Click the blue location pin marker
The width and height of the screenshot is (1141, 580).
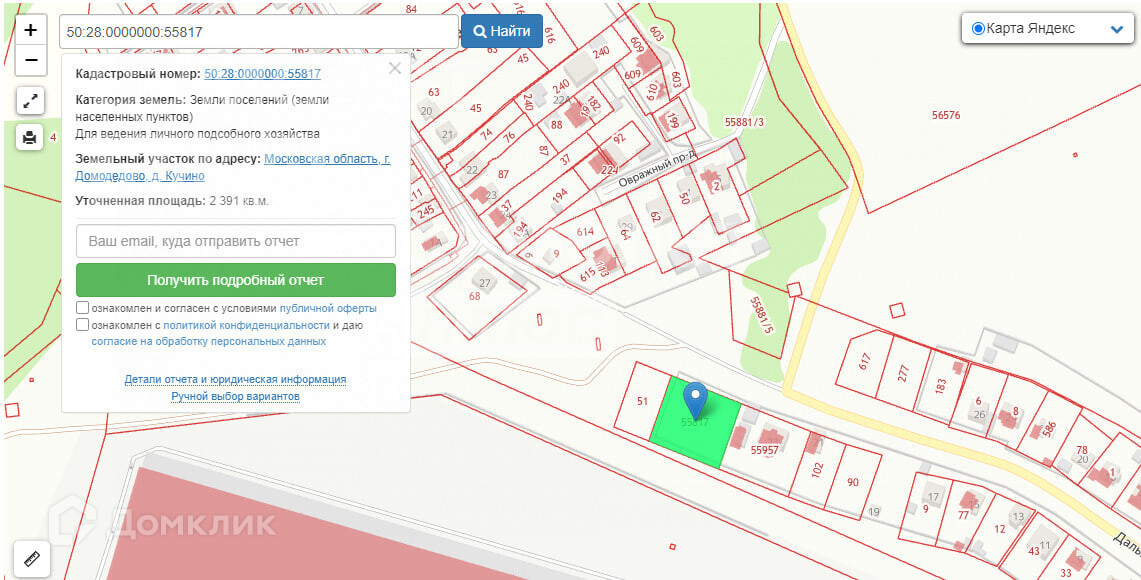pos(695,400)
